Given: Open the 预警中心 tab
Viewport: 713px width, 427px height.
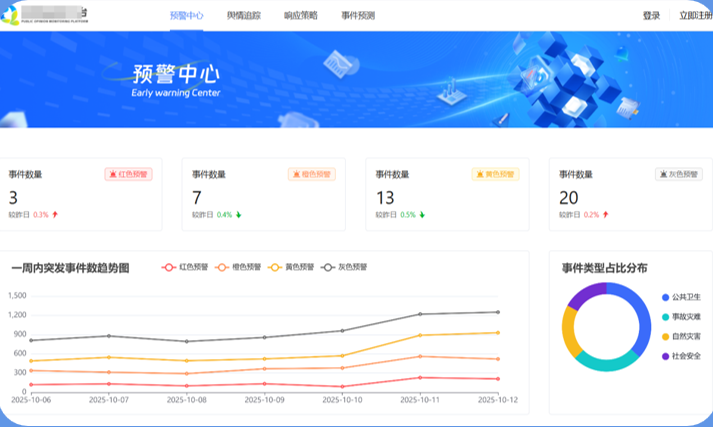Looking at the screenshot, I should (x=186, y=15).
